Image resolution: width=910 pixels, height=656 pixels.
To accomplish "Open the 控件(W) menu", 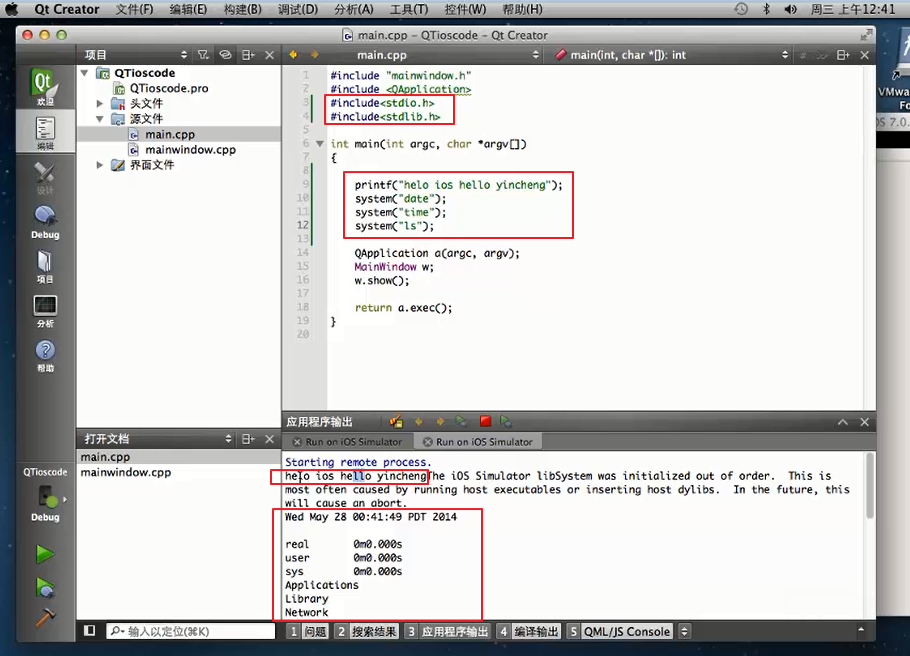I will 465,9.
